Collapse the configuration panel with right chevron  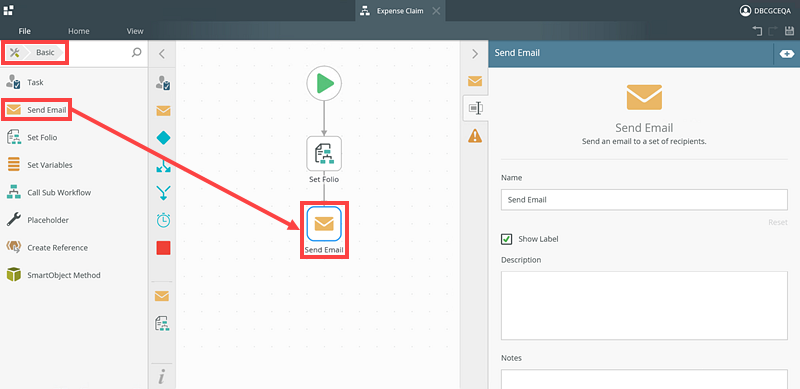tap(475, 54)
